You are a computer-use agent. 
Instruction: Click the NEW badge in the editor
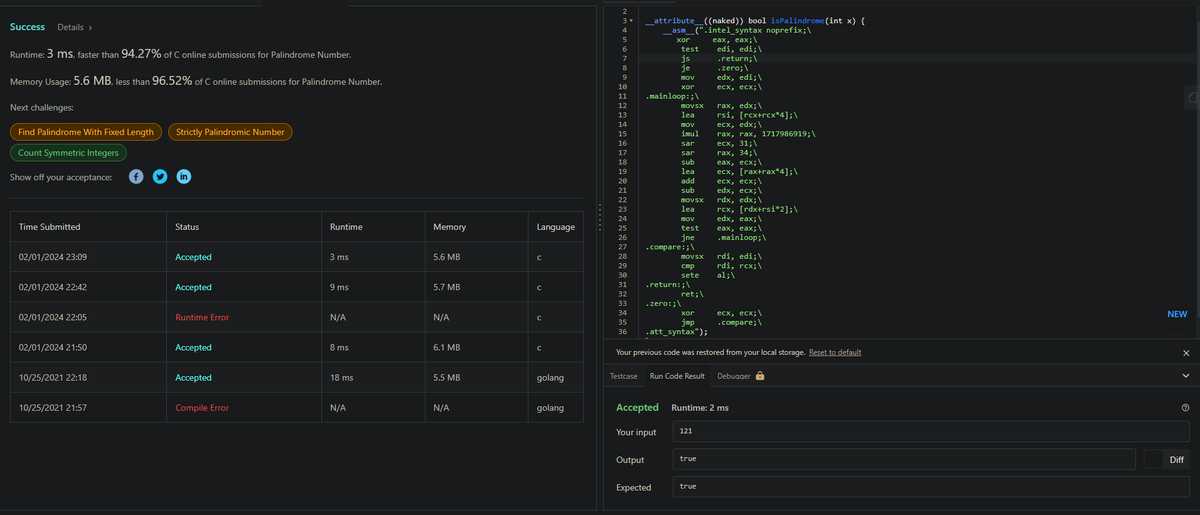[x=1177, y=314]
